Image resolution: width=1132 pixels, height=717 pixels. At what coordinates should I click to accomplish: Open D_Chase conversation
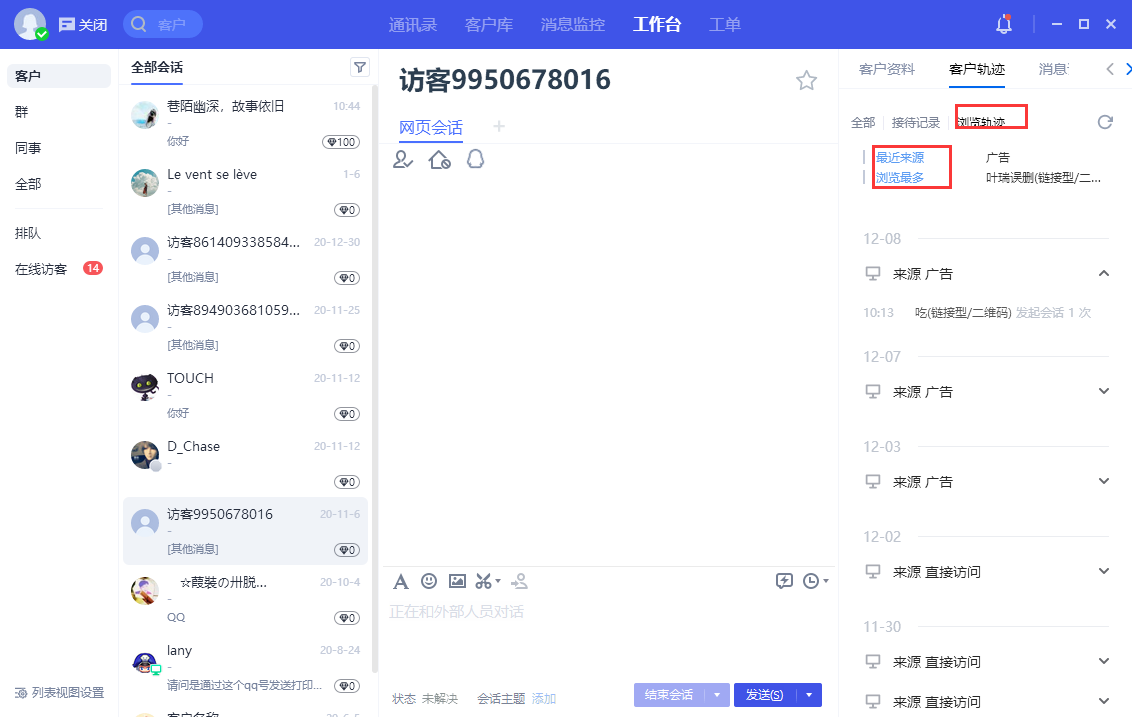click(245, 462)
